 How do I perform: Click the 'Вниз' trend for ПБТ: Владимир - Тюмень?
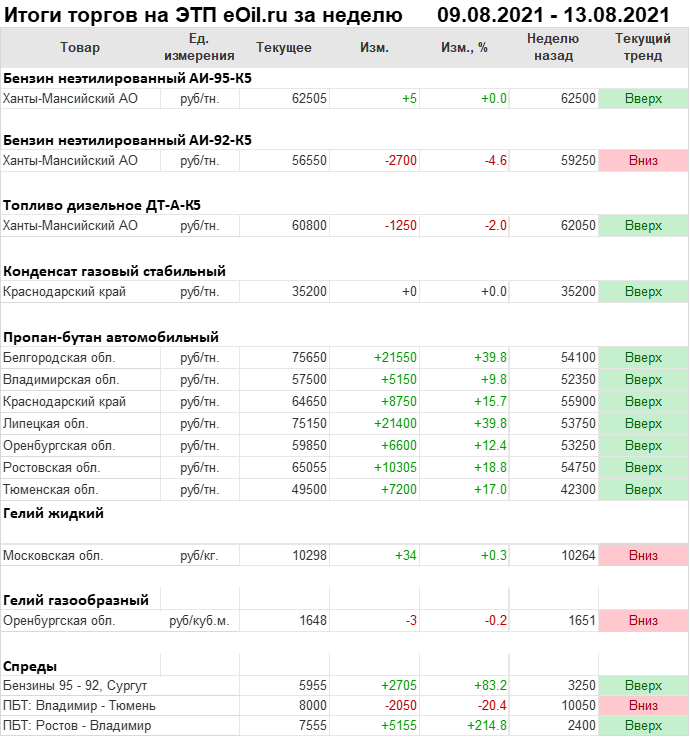pos(643,706)
